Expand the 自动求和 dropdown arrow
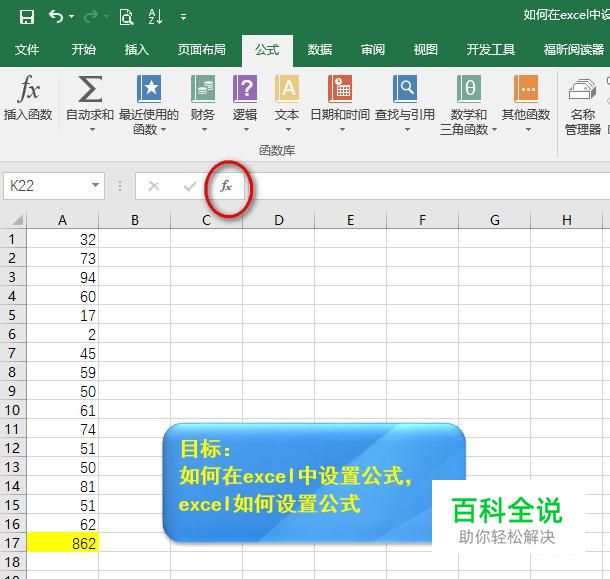The height and width of the screenshot is (579, 610). (x=92, y=130)
